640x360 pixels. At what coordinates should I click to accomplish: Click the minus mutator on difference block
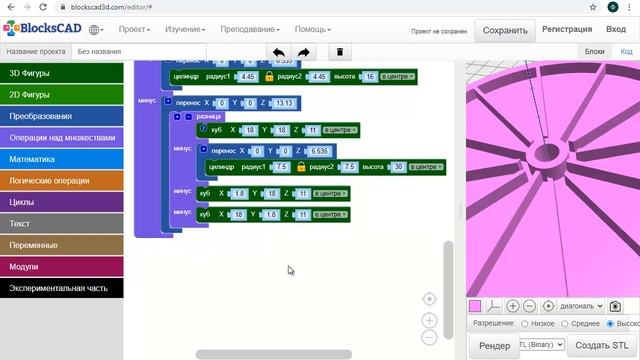point(189,117)
